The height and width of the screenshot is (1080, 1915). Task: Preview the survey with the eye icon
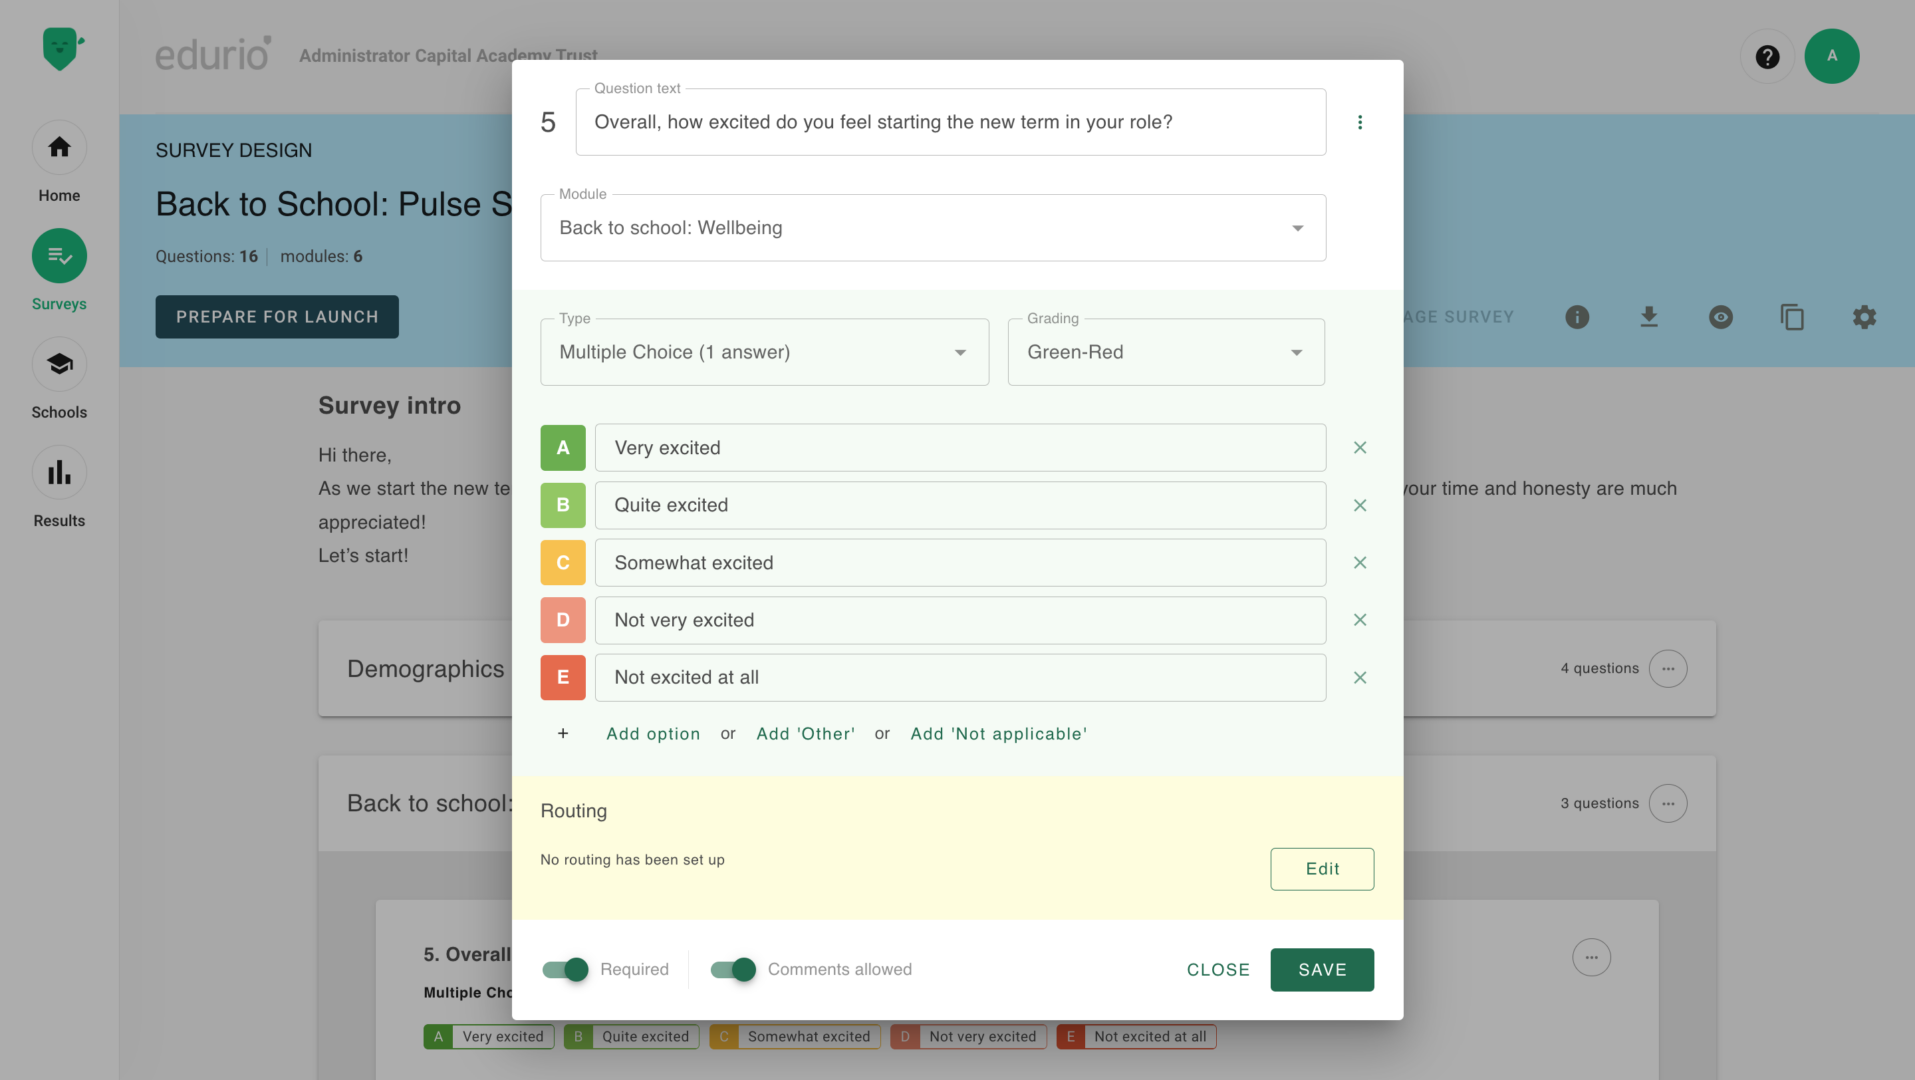(1721, 317)
